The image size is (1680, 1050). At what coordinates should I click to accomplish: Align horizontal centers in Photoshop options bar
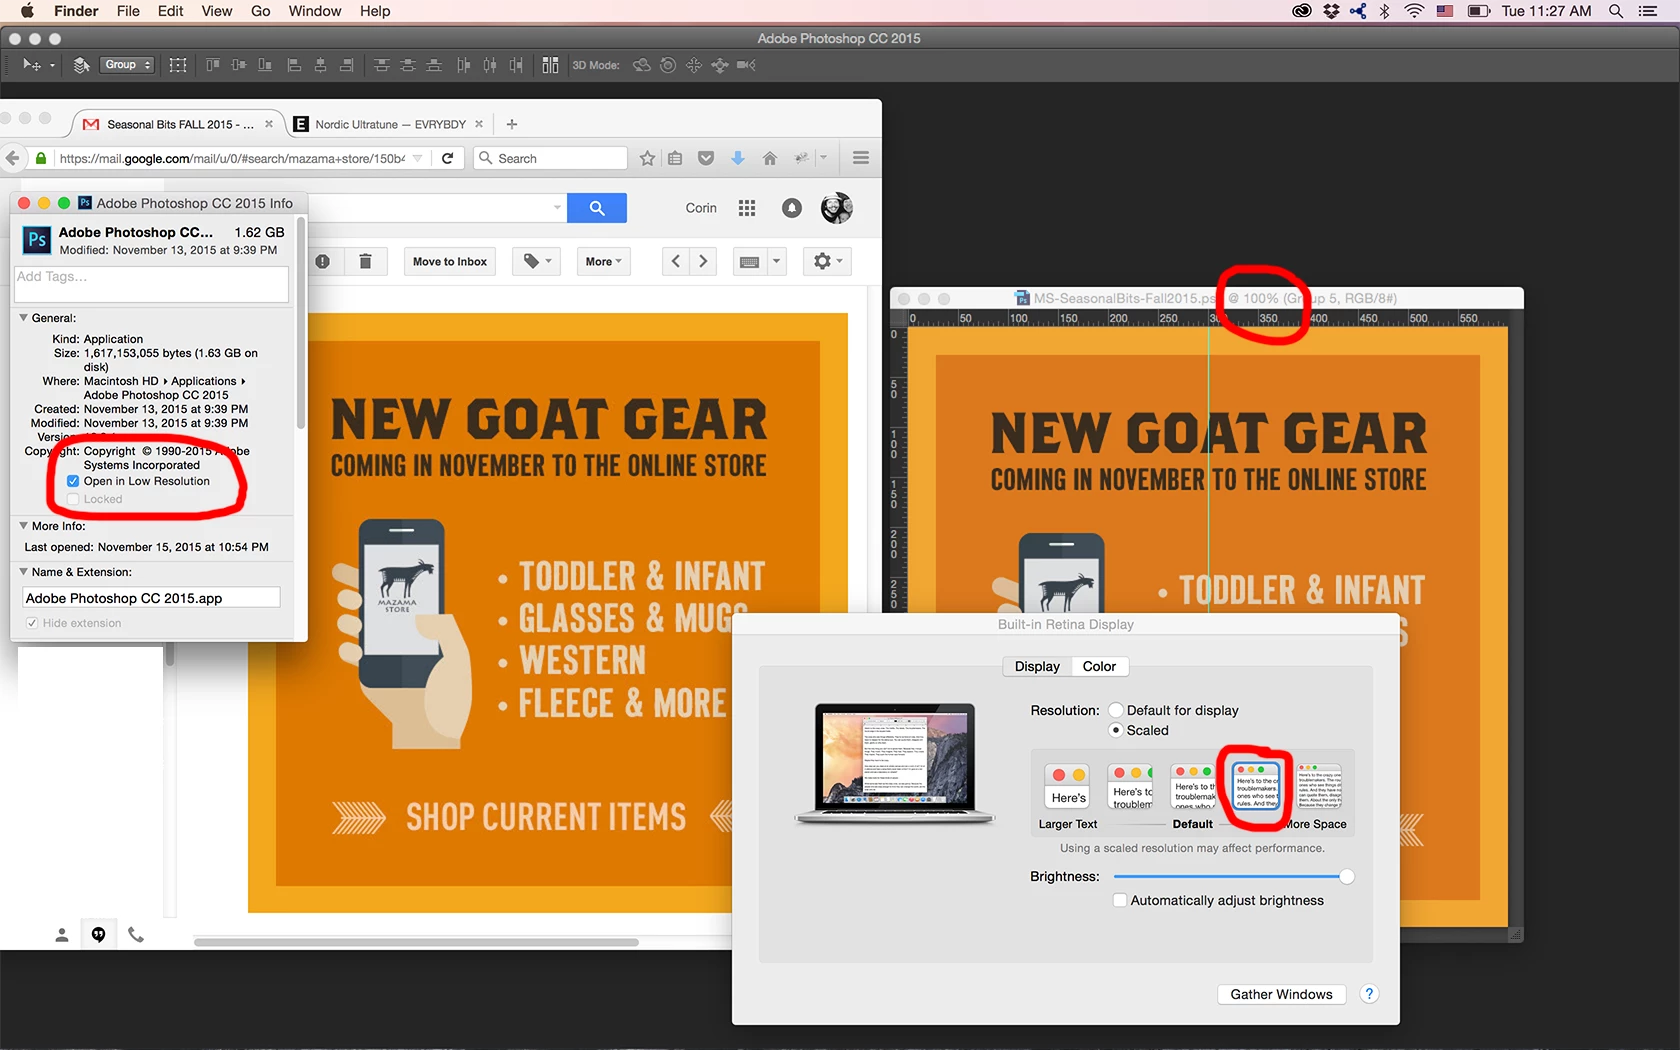pos(320,65)
